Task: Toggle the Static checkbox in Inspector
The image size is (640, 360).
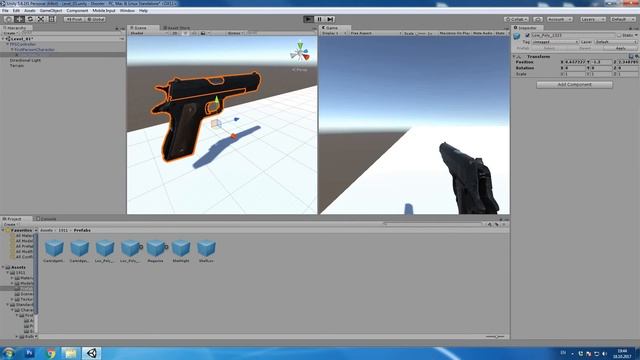Action: click(619, 36)
